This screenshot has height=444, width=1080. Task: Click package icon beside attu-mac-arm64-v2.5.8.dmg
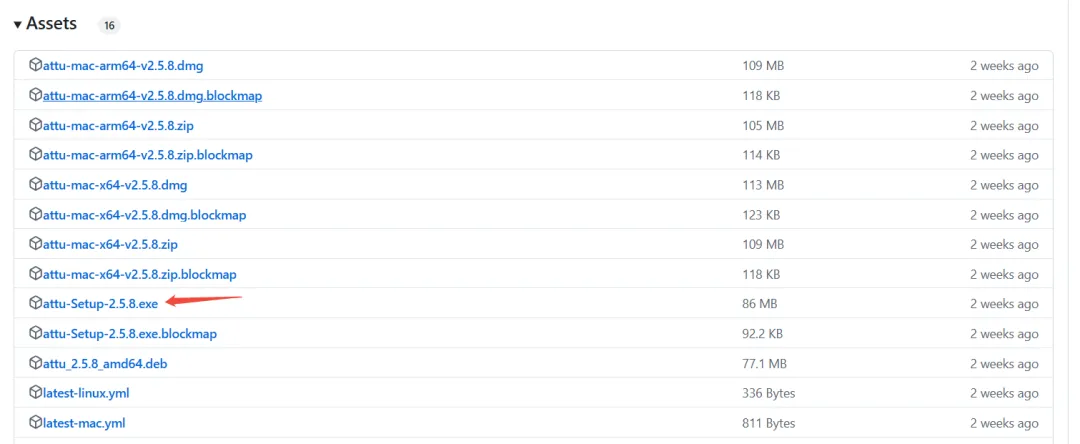36,66
